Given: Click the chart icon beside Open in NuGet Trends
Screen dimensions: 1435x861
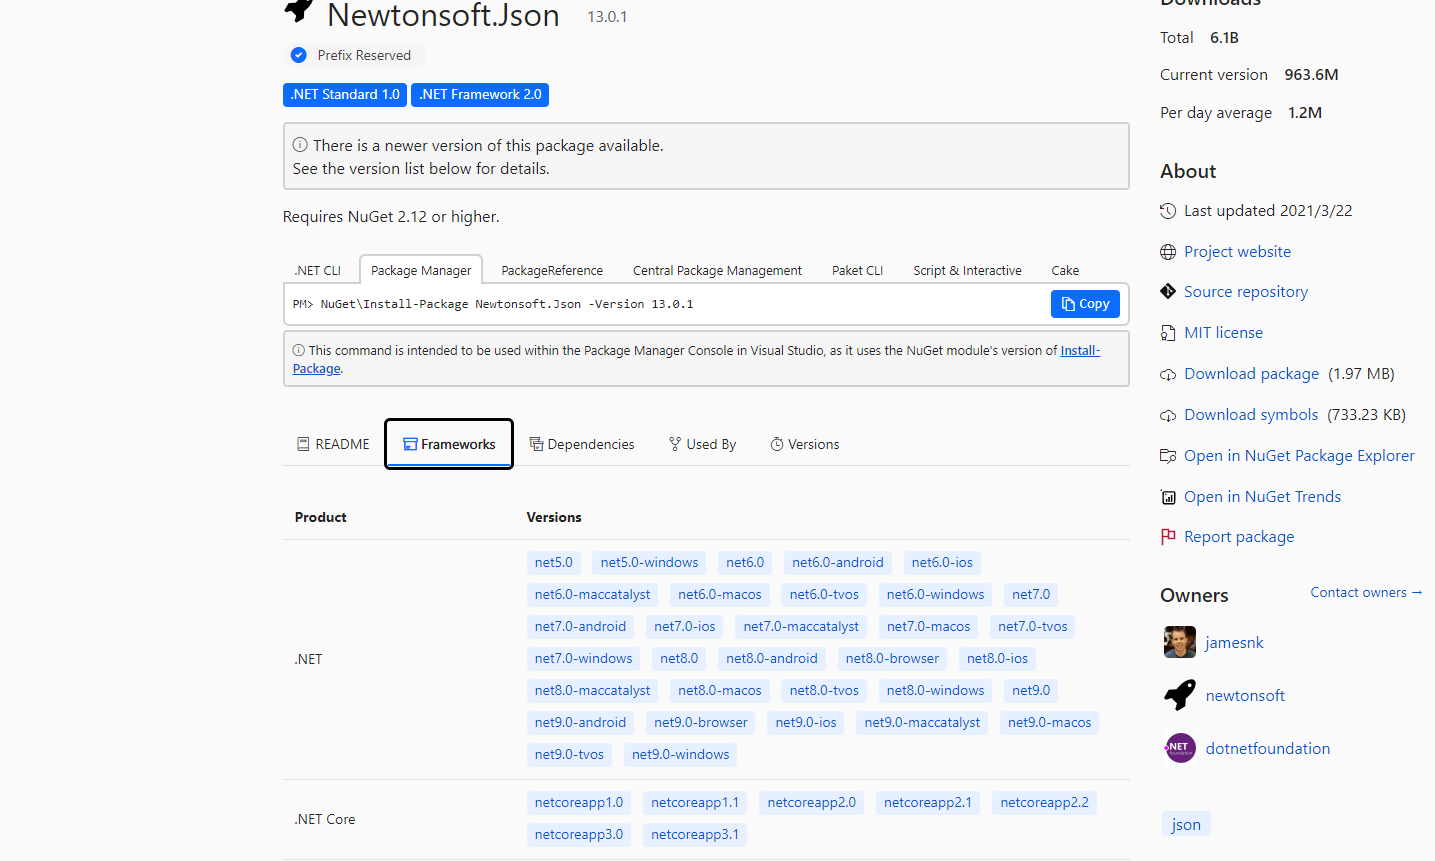Looking at the screenshot, I should (1168, 497).
